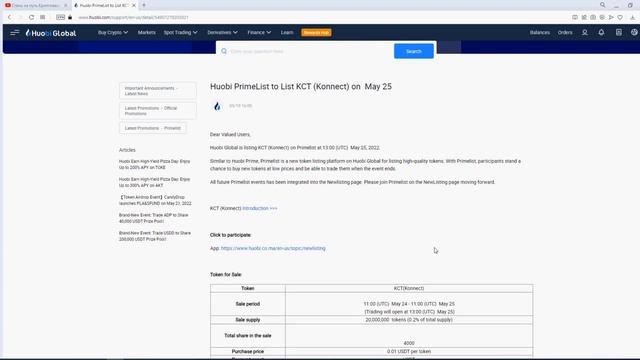
Task: Expand the Finance dropdown
Action: coord(259,32)
